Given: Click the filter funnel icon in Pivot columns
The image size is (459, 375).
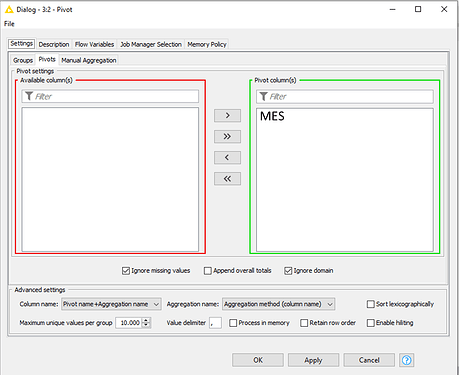Looking at the screenshot, I should 264,96.
